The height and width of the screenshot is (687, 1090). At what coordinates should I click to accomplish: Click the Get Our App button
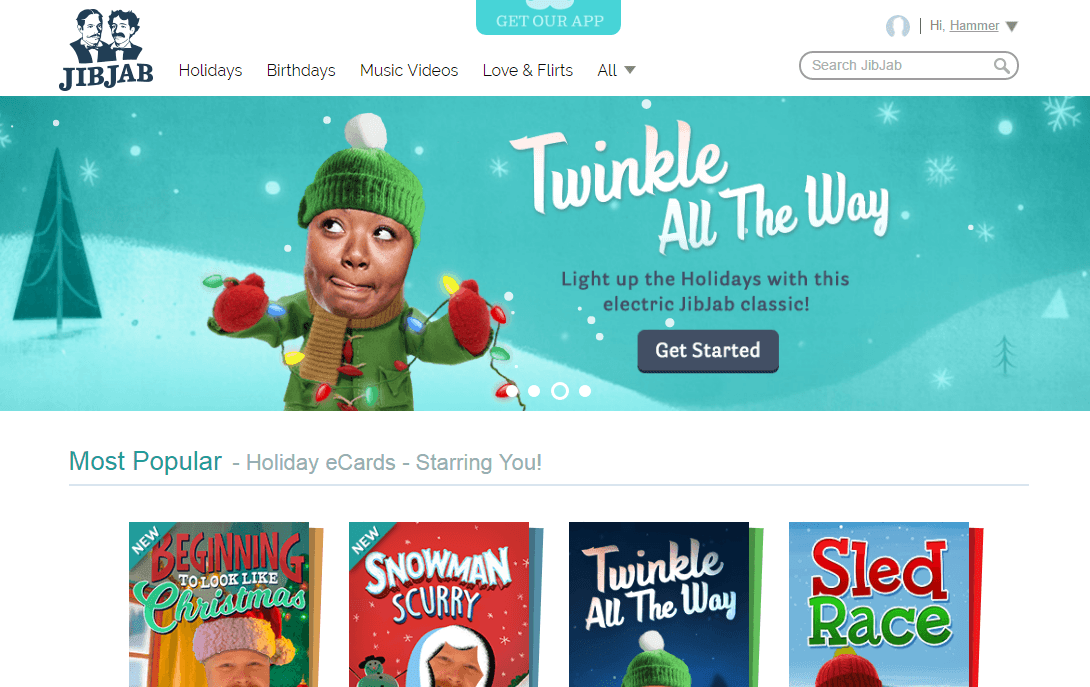click(548, 17)
